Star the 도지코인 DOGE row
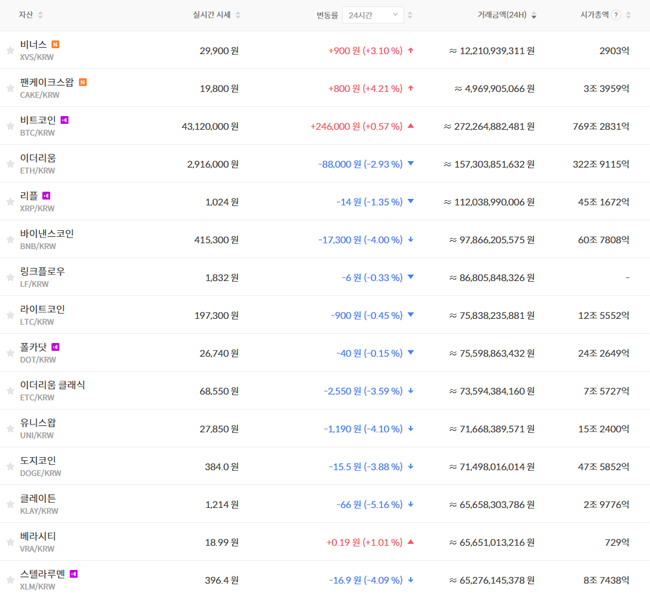650x596 pixels. click(x=10, y=467)
